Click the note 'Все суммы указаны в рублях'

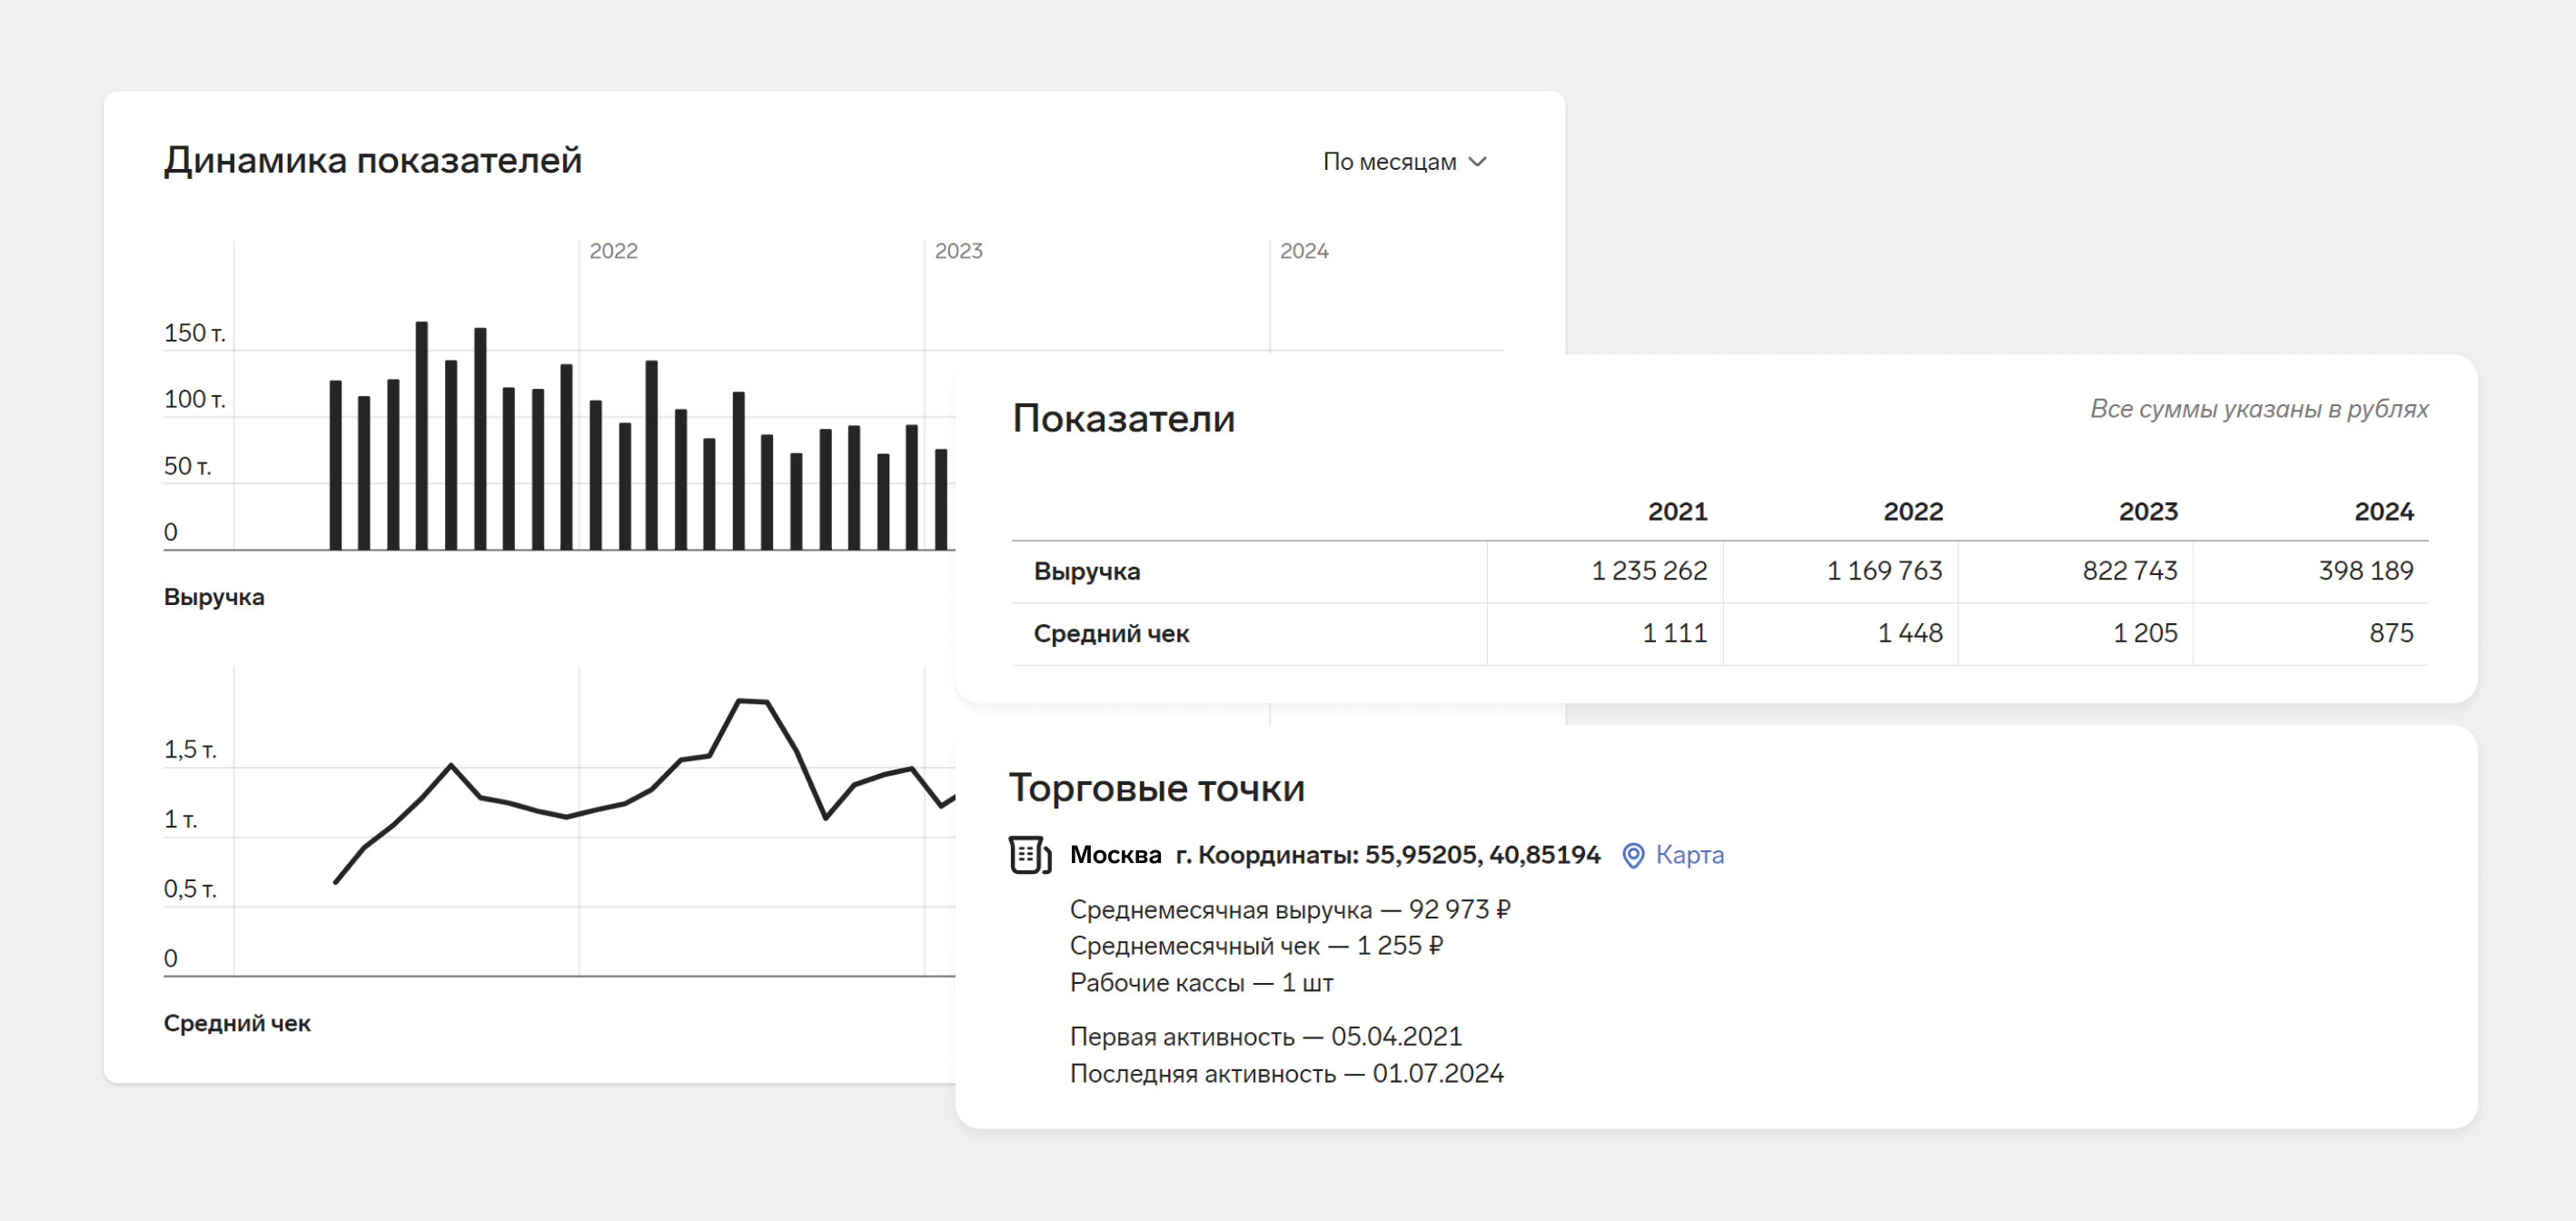[2259, 409]
